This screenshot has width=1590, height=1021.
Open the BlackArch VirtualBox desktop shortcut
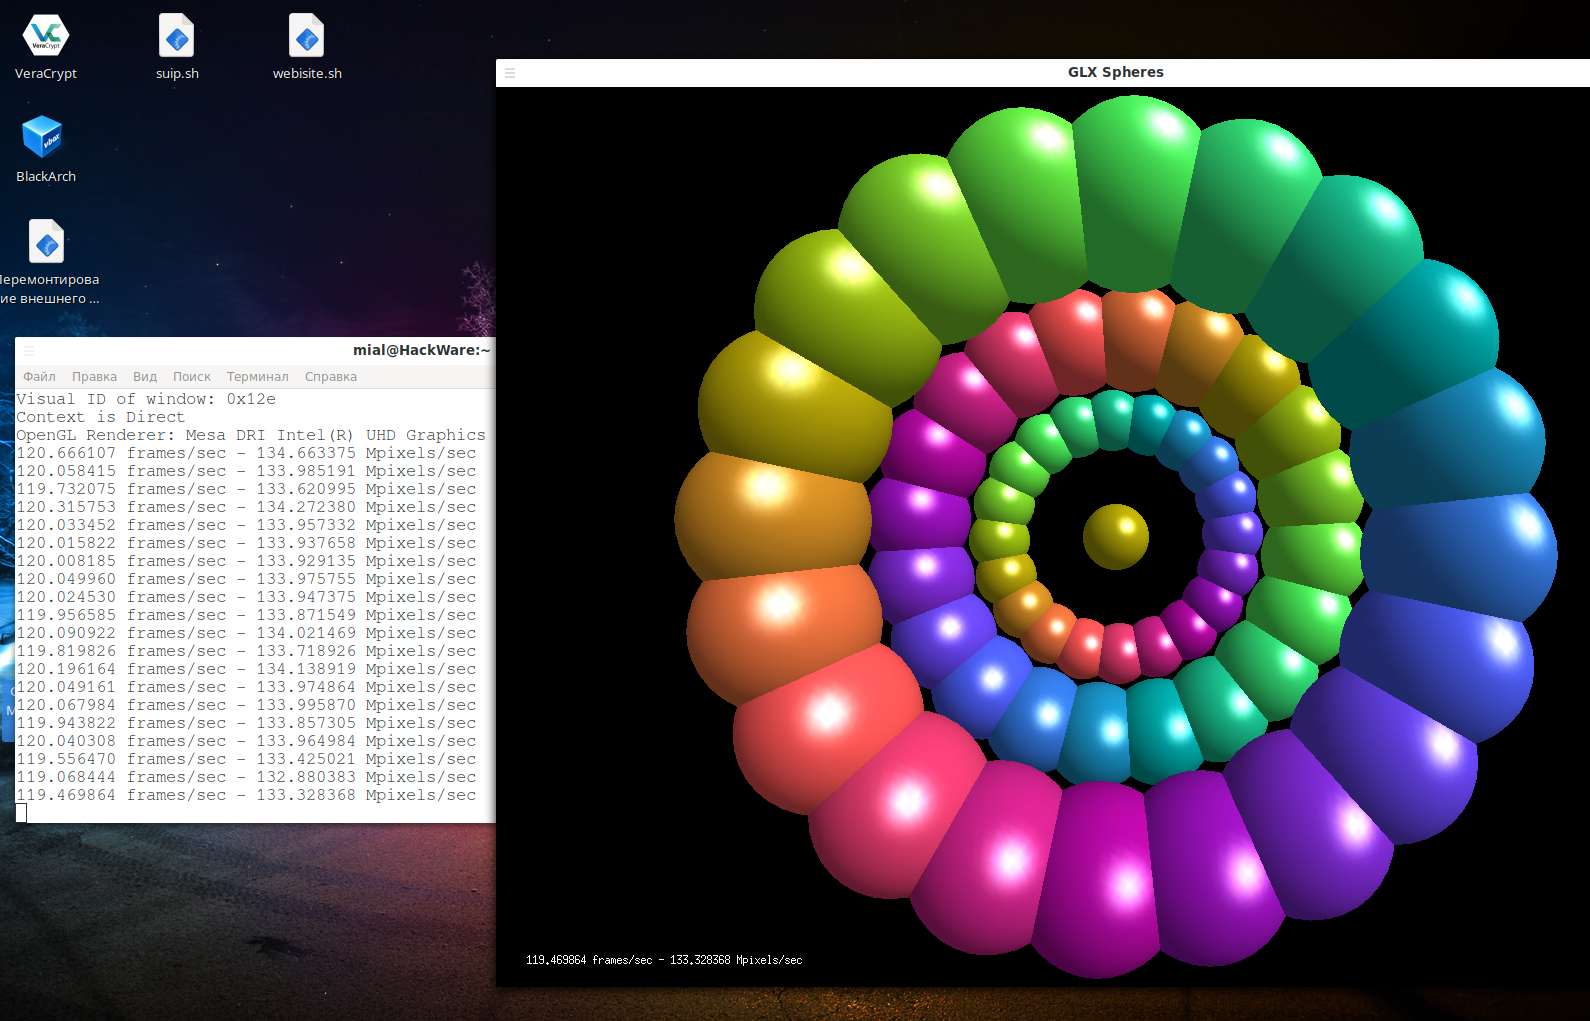click(44, 138)
